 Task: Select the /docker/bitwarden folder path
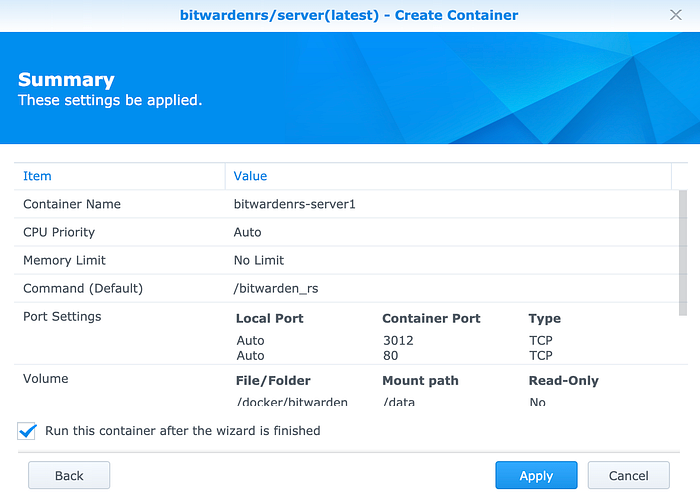pos(292,402)
